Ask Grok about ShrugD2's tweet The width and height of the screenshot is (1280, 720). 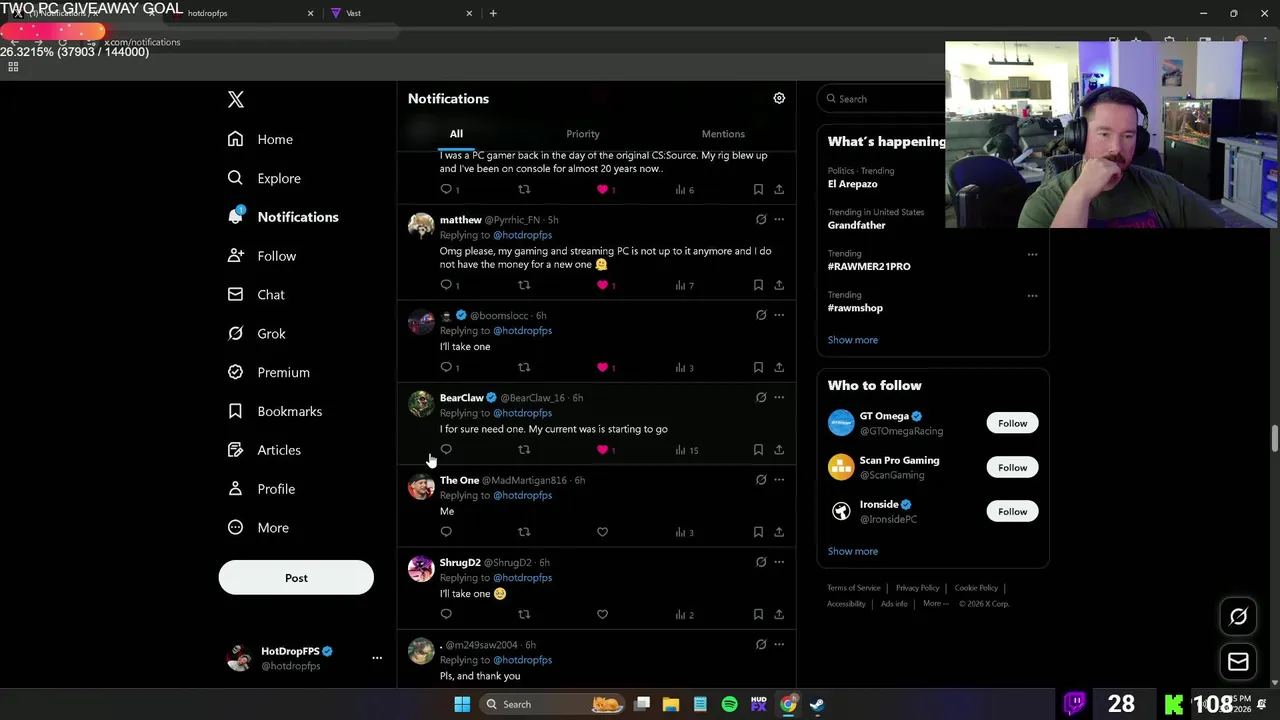[x=761, y=562]
